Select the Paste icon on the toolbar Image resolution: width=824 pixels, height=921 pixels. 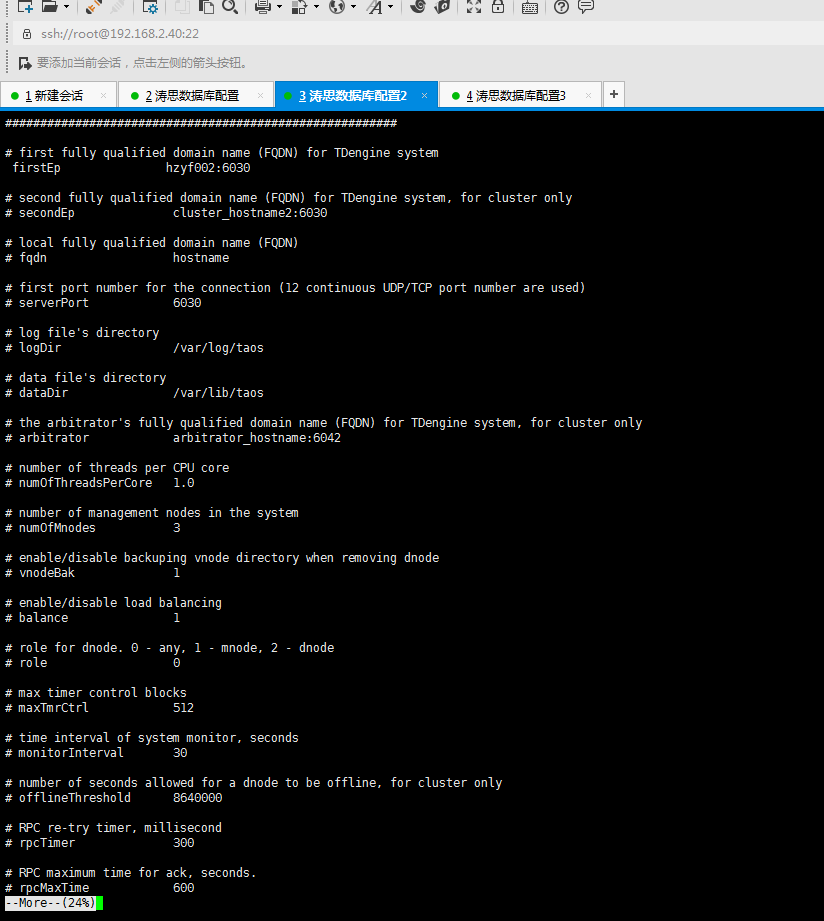[206, 7]
